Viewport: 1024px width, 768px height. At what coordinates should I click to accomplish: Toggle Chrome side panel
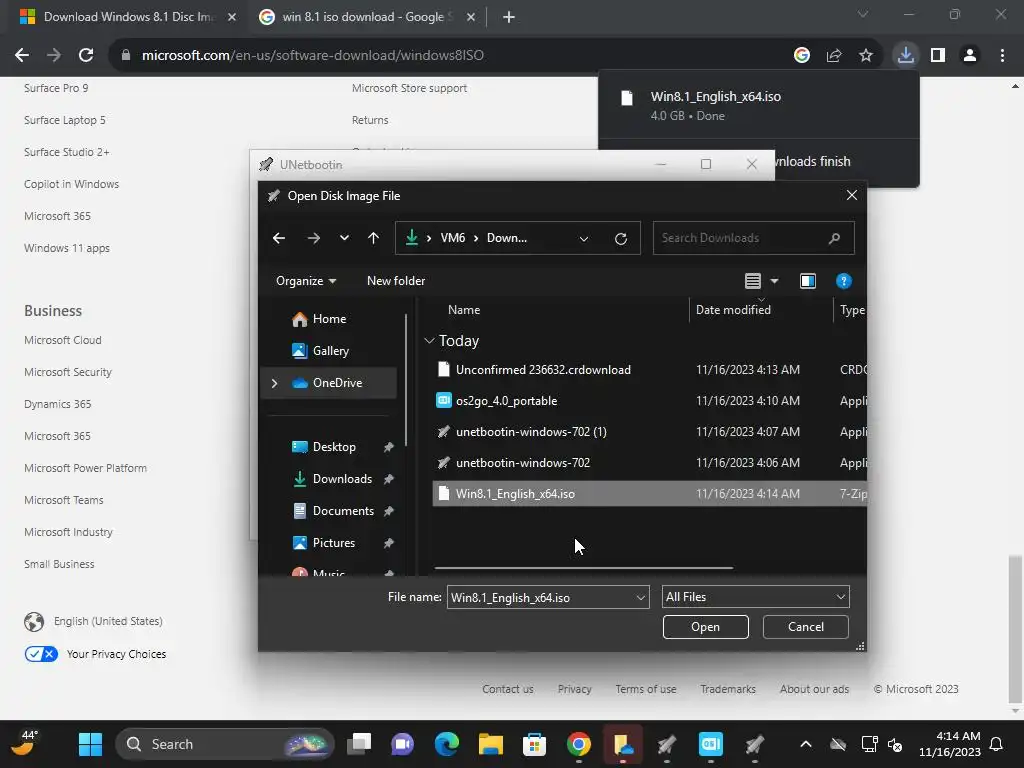pos(938,56)
